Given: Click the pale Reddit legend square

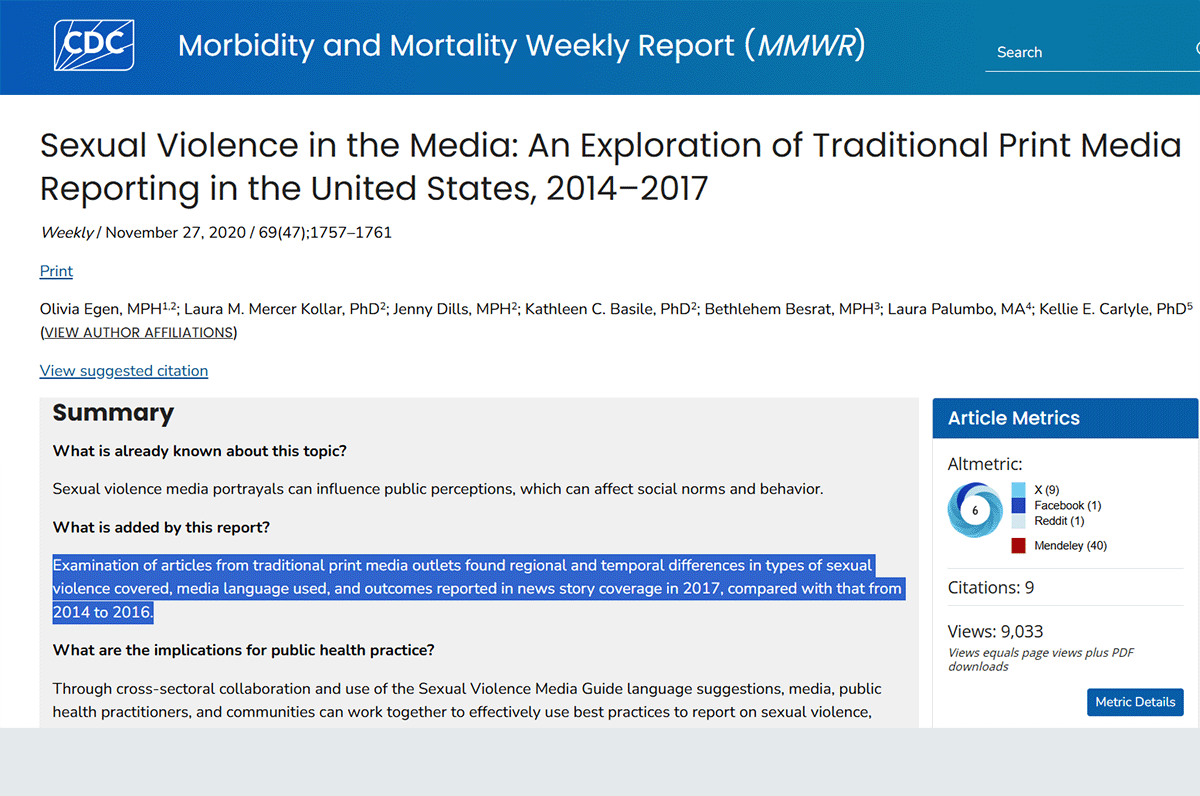Looking at the screenshot, I should 1016,521.
